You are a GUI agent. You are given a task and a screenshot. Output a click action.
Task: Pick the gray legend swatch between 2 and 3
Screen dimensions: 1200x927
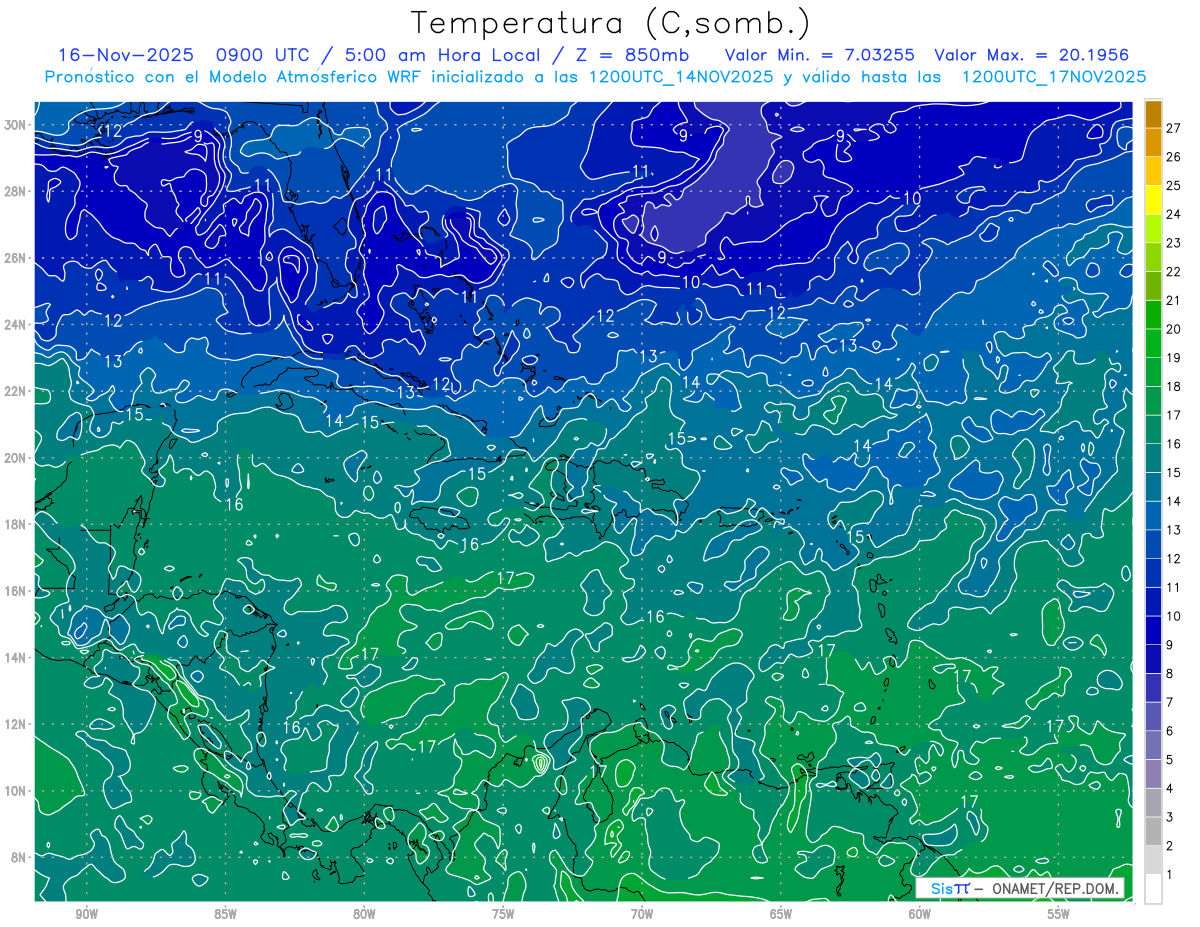coord(1153,831)
